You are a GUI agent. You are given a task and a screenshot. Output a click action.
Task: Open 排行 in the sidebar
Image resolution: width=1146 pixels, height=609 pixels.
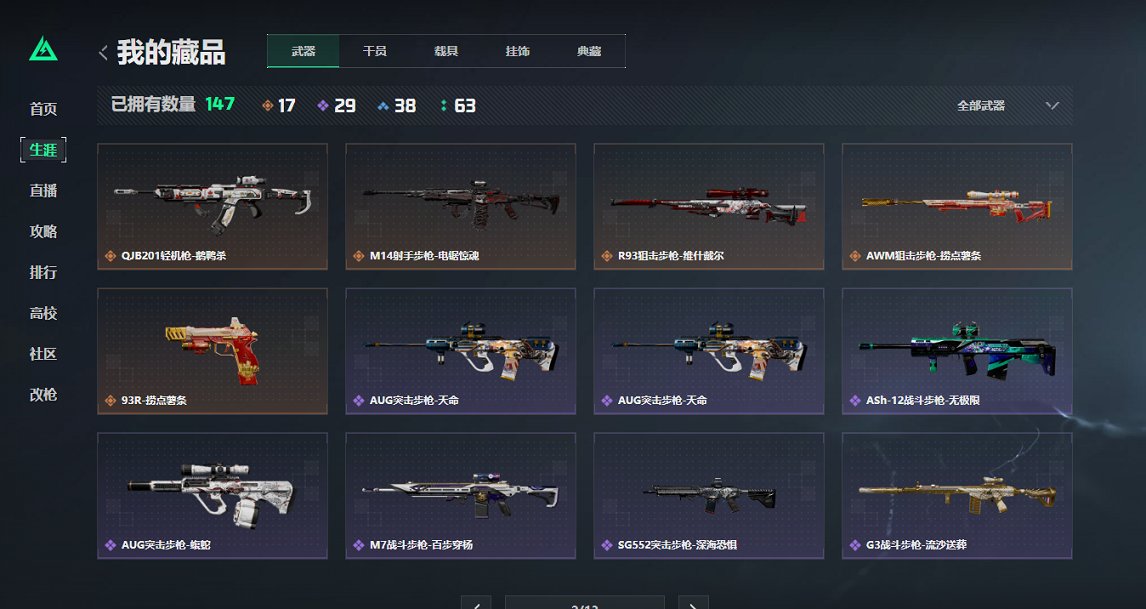pyautogui.click(x=43, y=272)
